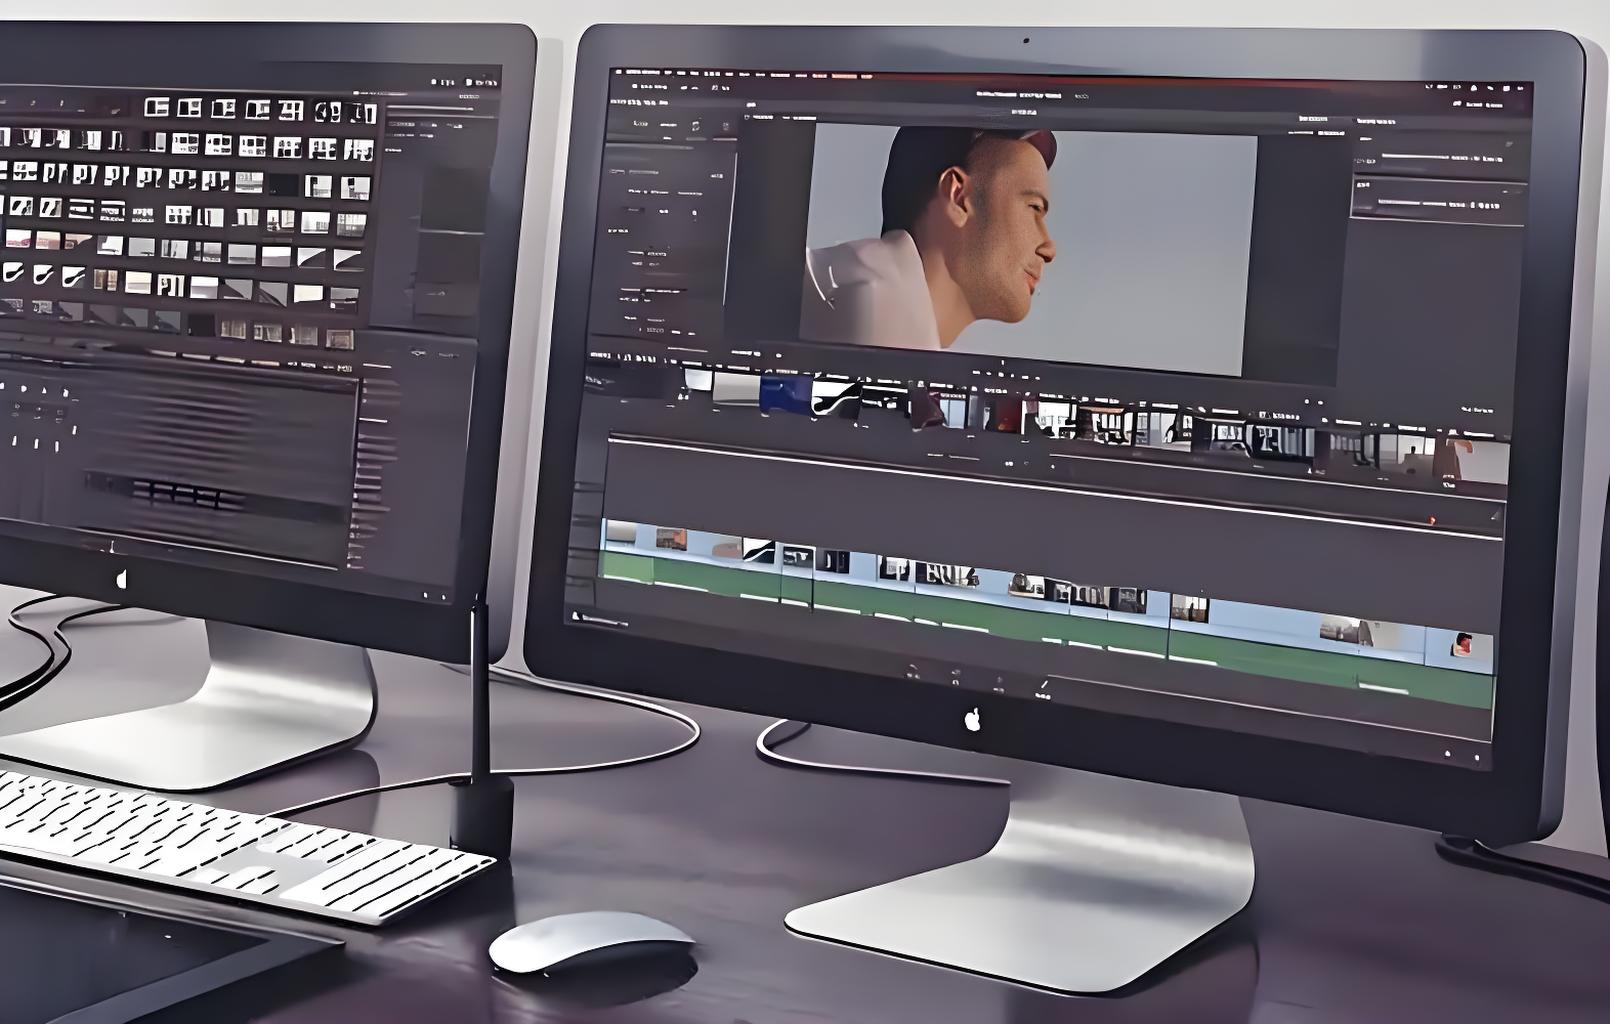The height and width of the screenshot is (1024, 1610).
Task: Select the last timeline clip showing red figure
Action: point(1461,645)
